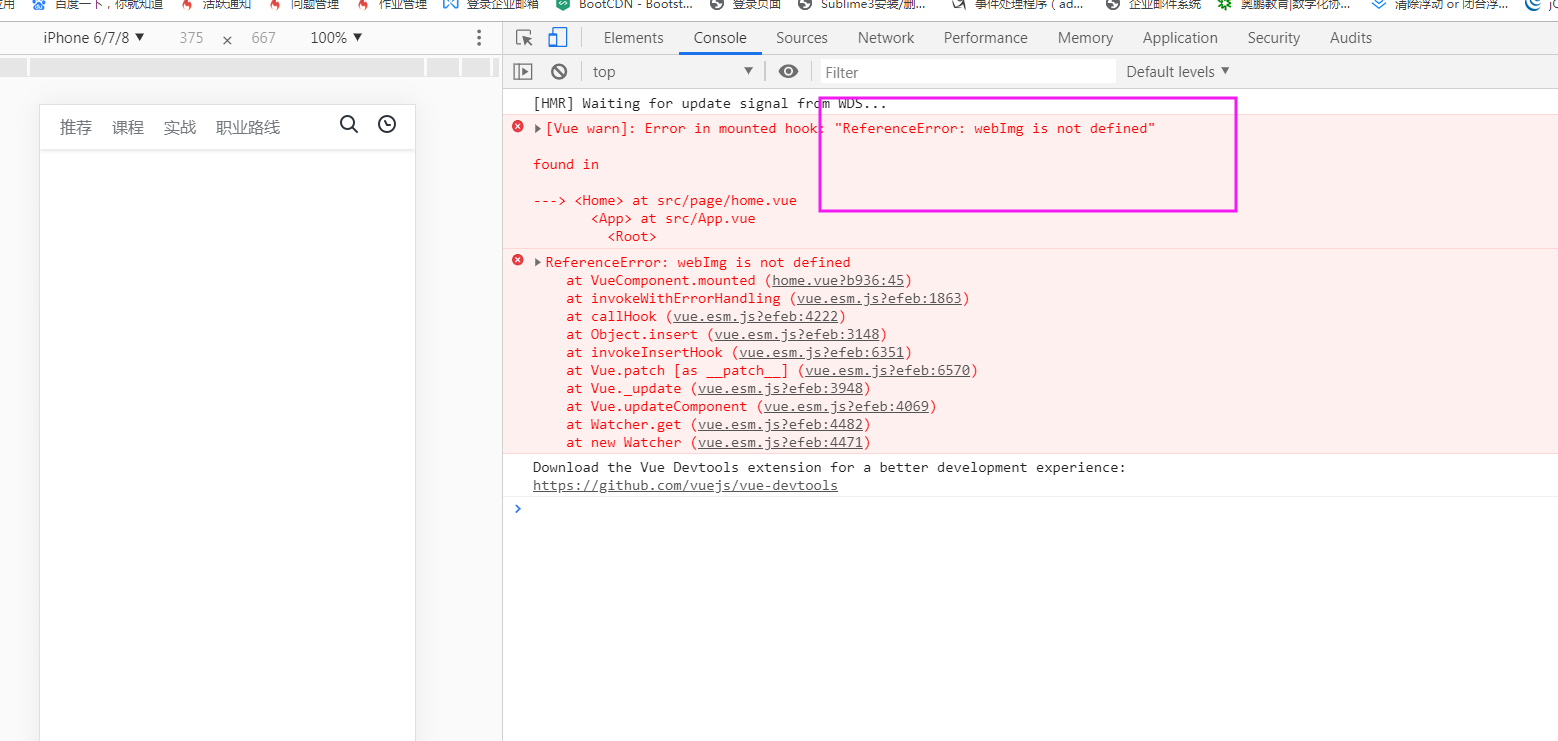Click "Download the Vue Devtools extension" message

coord(829,467)
